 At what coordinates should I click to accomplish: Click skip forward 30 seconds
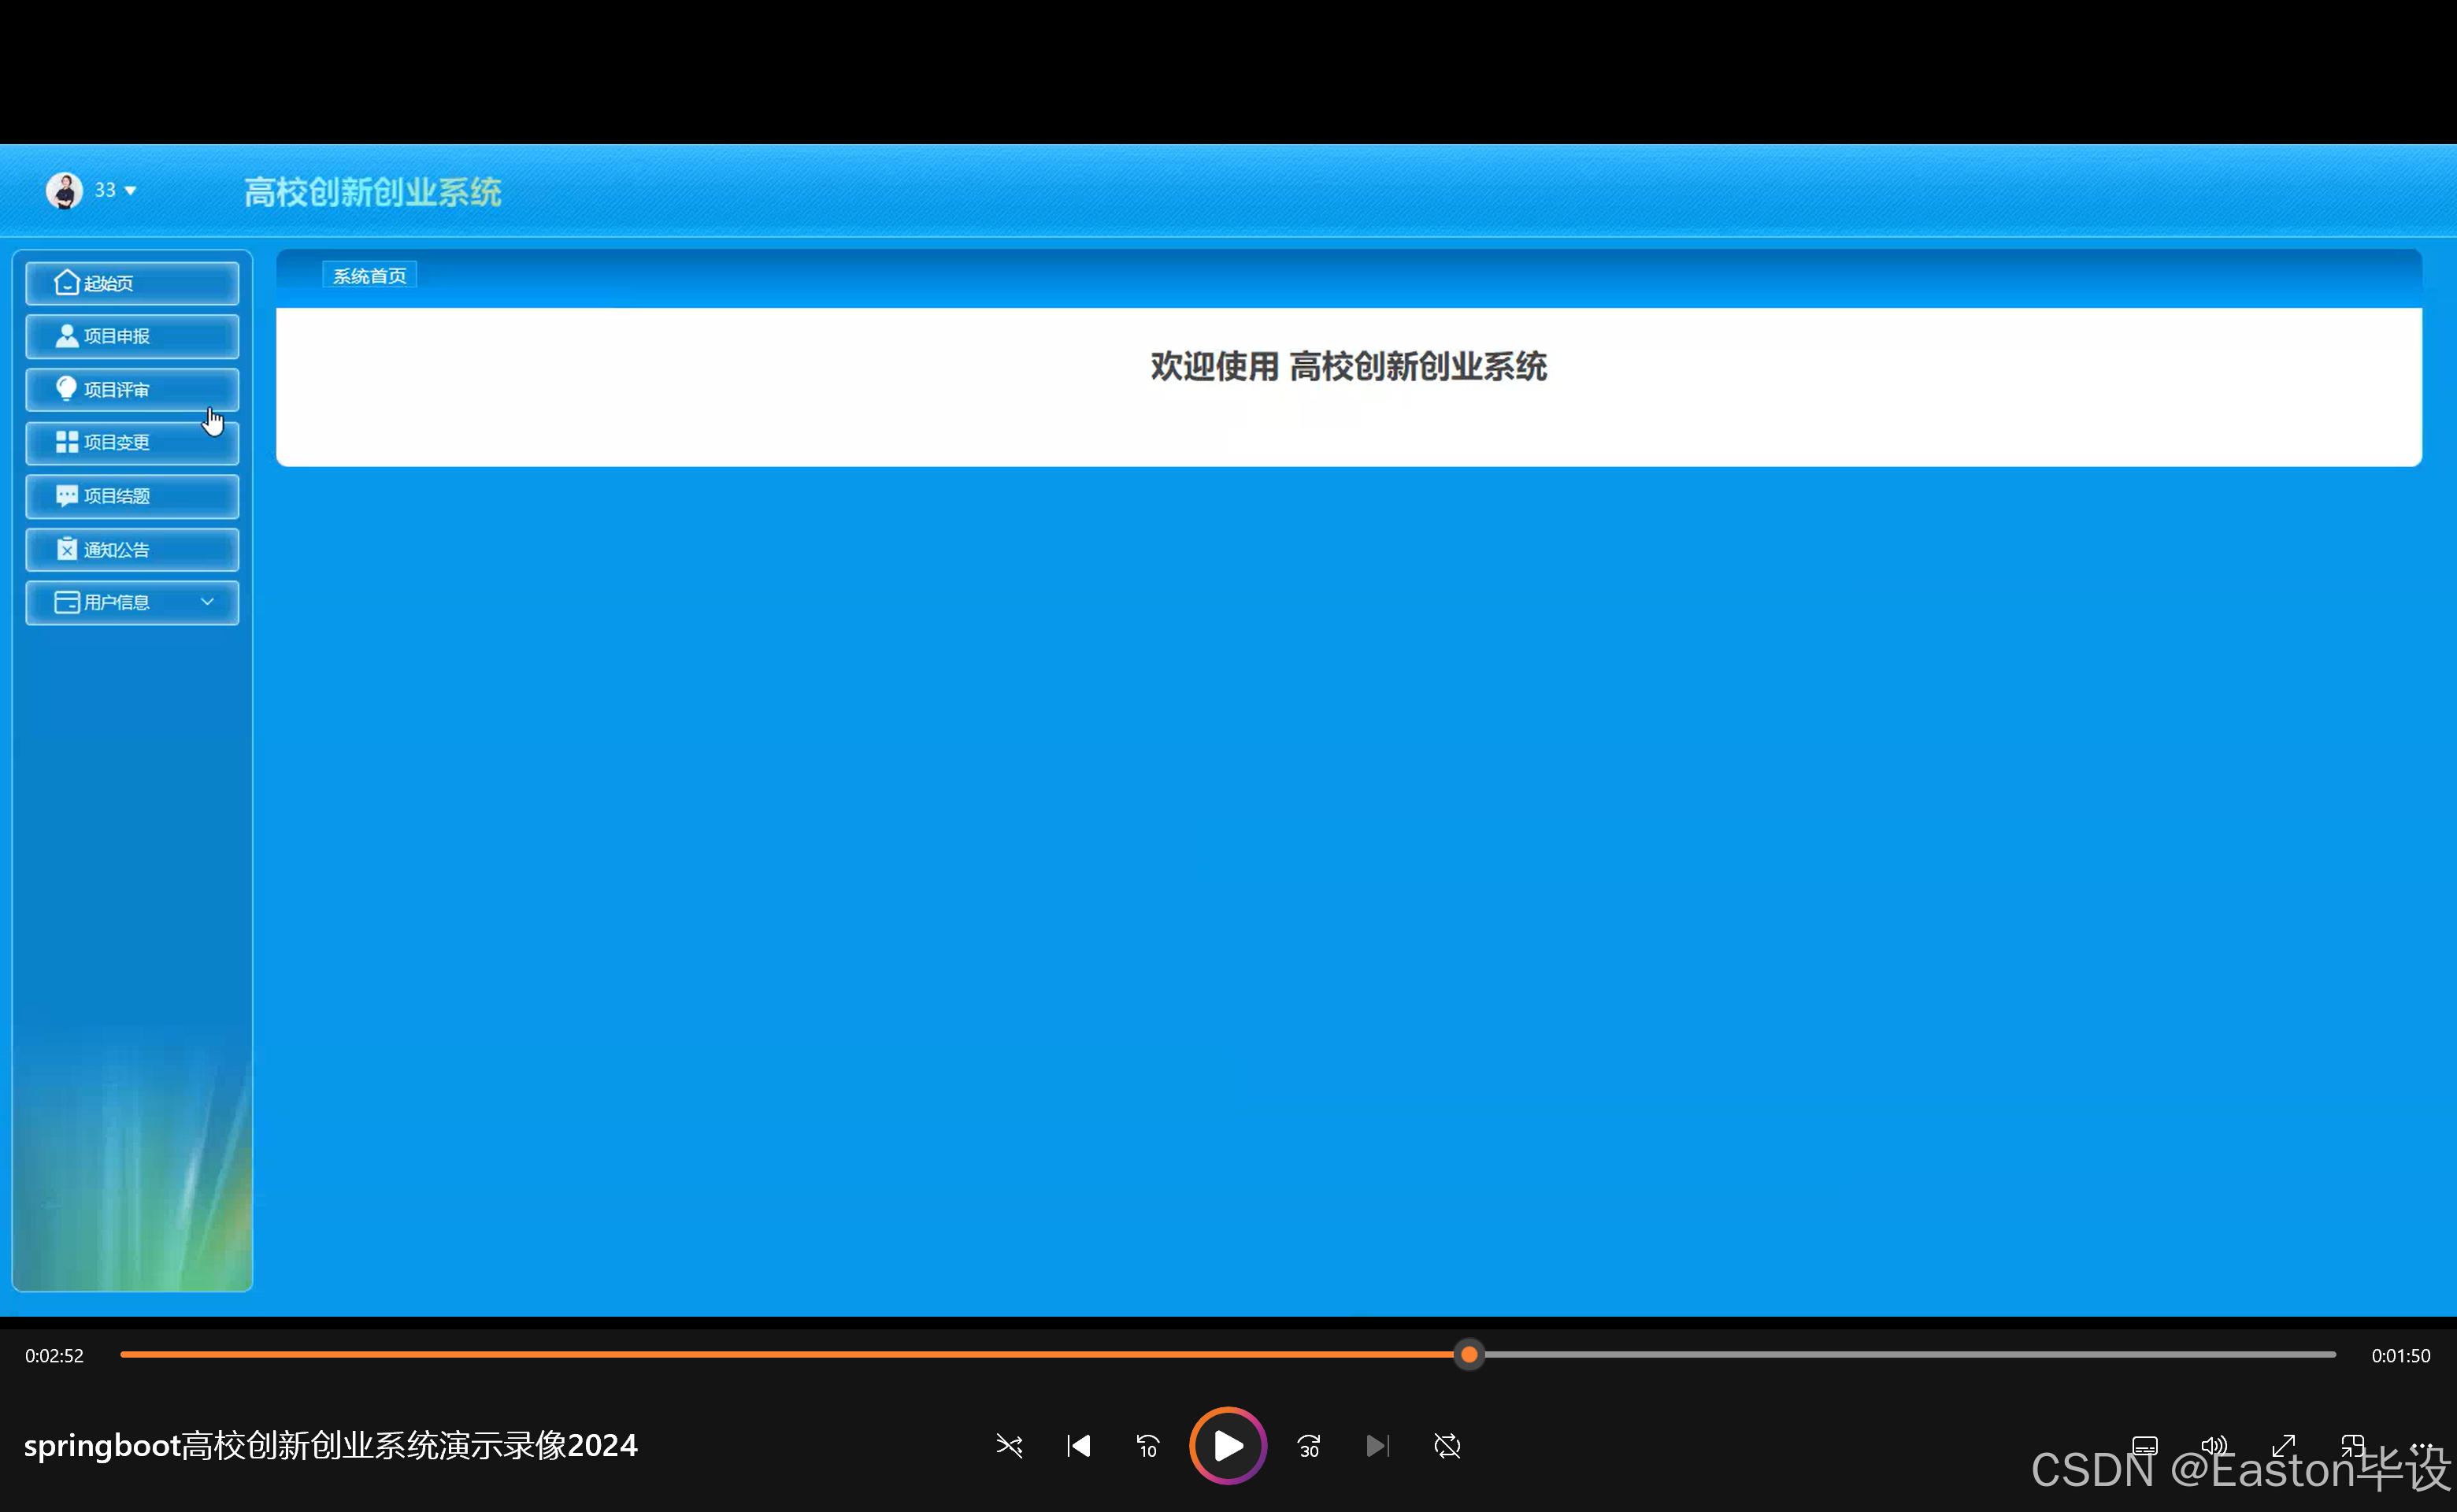pos(1308,1446)
